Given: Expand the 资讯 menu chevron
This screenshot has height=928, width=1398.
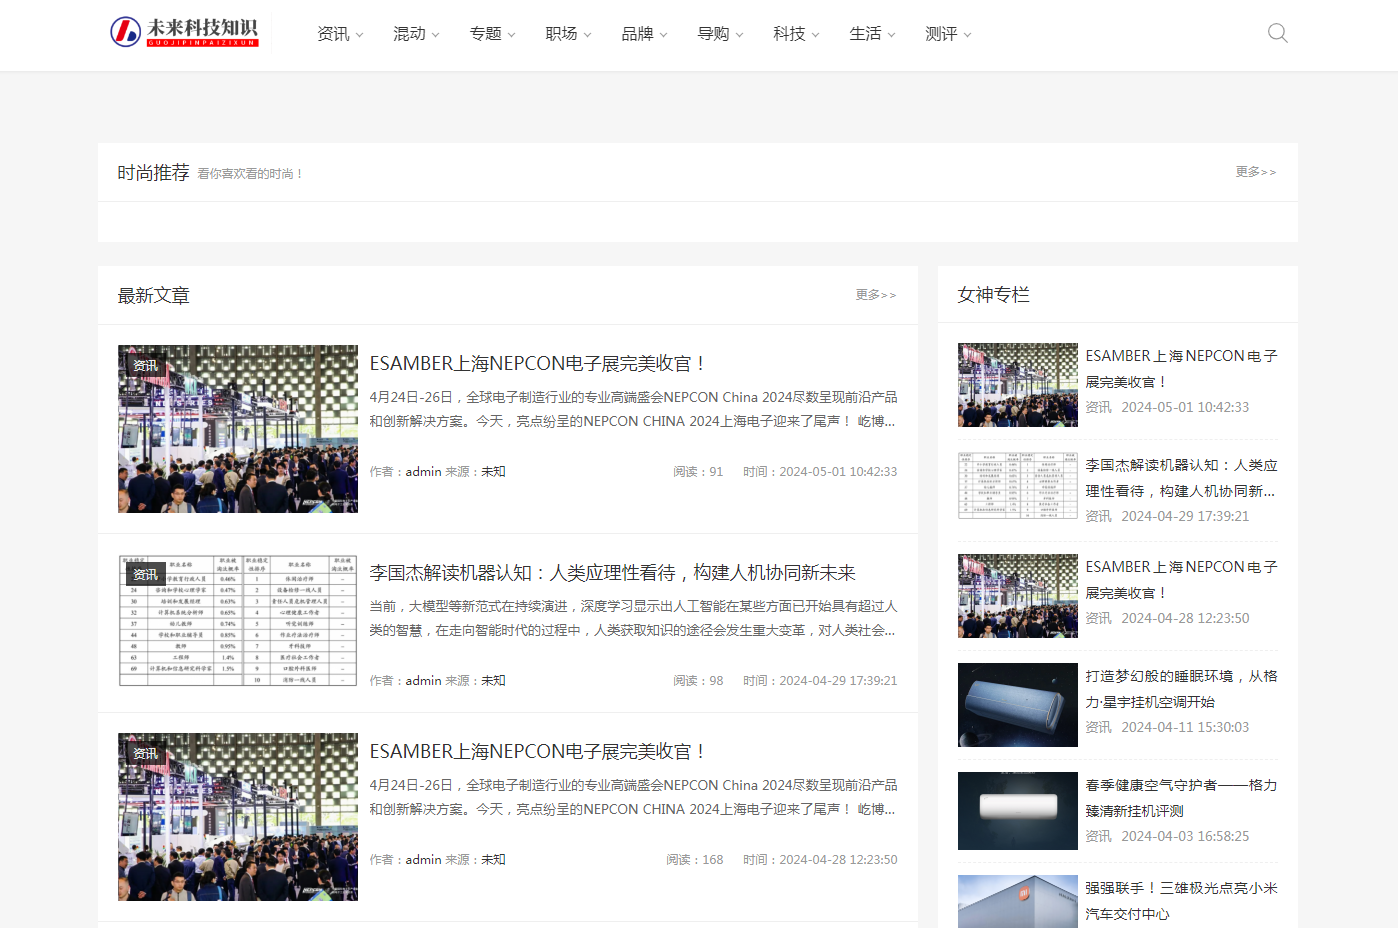Looking at the screenshot, I should pyautogui.click(x=360, y=35).
